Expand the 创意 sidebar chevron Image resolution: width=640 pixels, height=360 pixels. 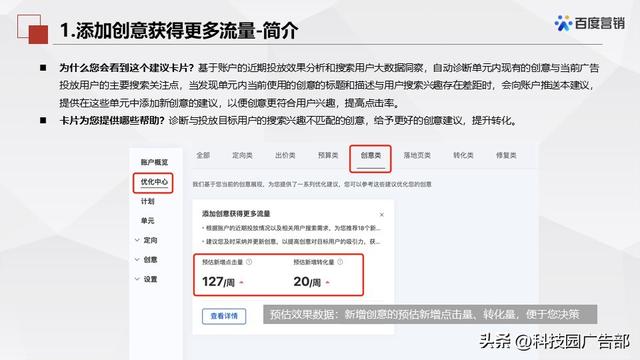click(137, 260)
